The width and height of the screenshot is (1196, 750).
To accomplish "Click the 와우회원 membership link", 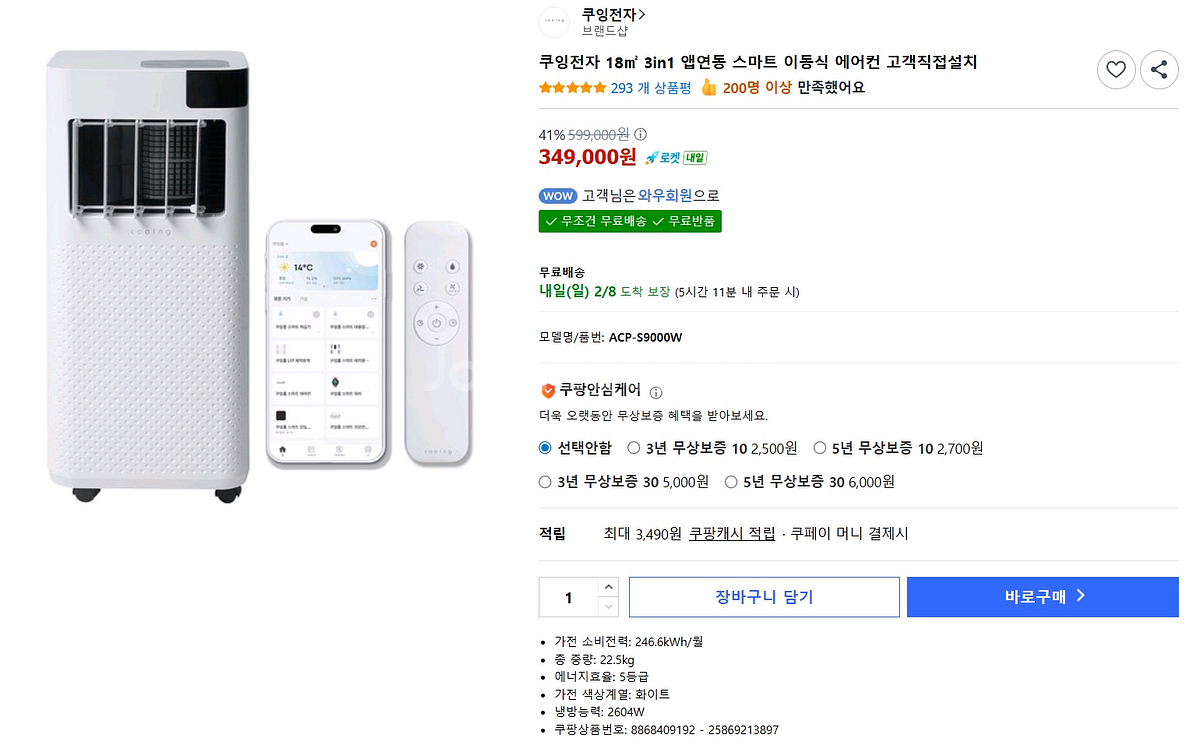I will click(x=665, y=195).
